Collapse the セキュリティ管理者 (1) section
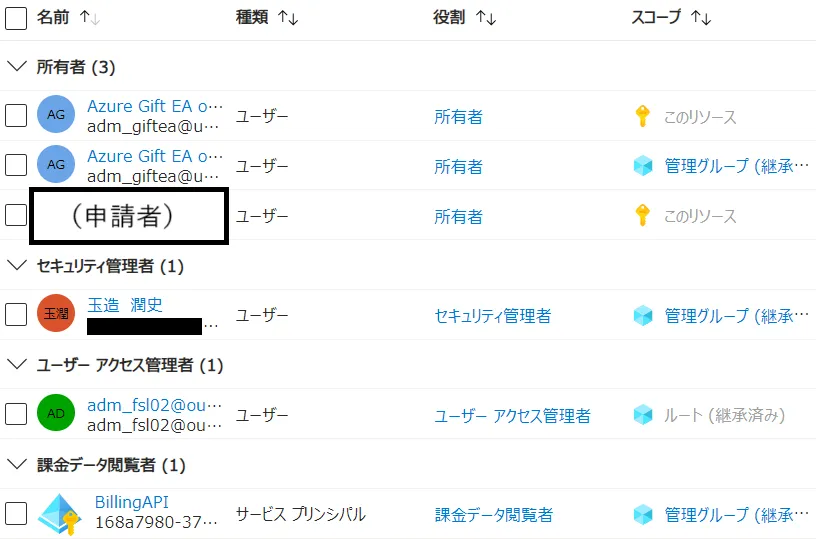Viewport: 816px width, 539px height. [17, 265]
